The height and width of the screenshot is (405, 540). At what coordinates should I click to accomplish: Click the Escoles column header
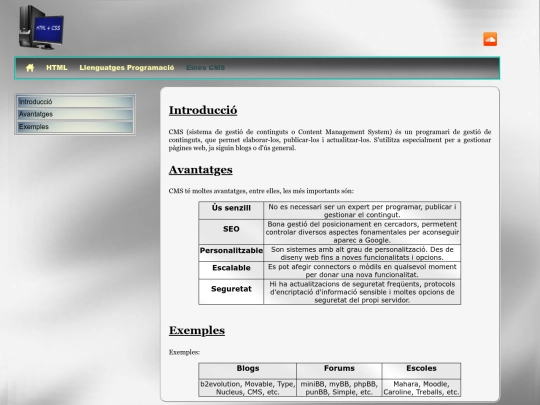tap(421, 371)
